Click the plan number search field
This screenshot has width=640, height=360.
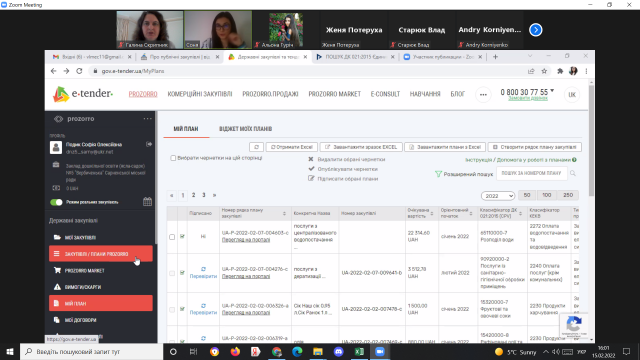(531, 173)
